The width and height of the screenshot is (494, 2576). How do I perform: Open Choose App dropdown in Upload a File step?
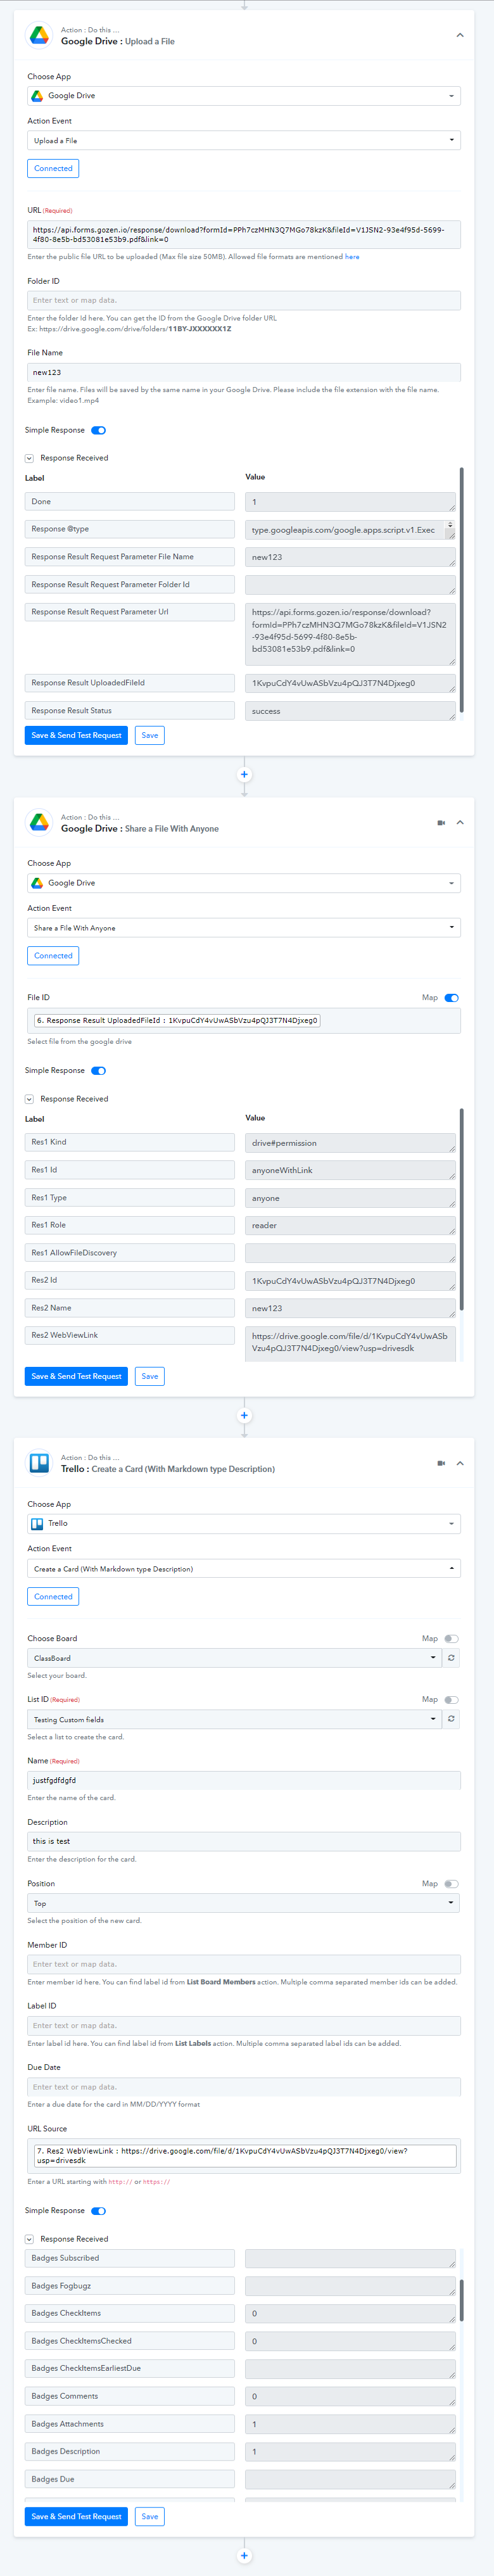244,96
